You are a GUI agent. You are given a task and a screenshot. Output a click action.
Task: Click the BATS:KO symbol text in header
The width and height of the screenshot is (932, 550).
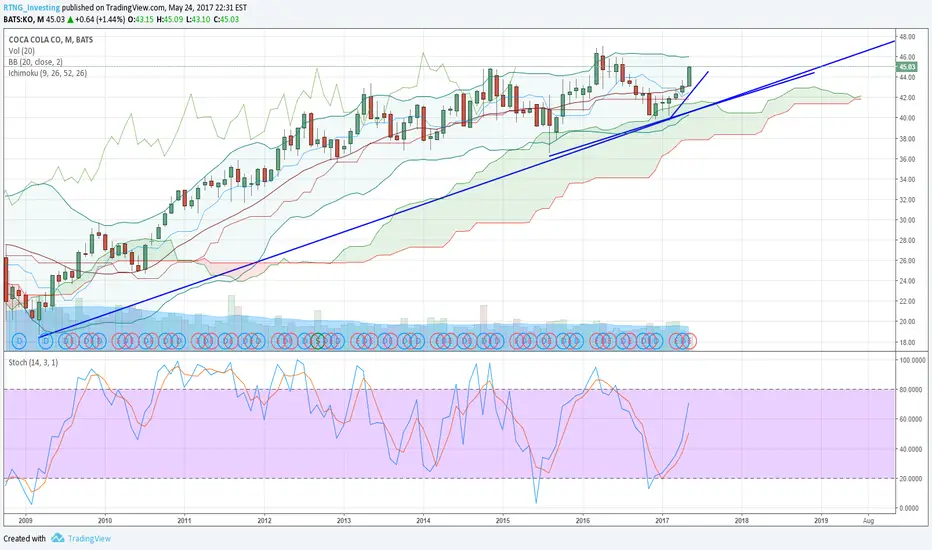click(17, 19)
